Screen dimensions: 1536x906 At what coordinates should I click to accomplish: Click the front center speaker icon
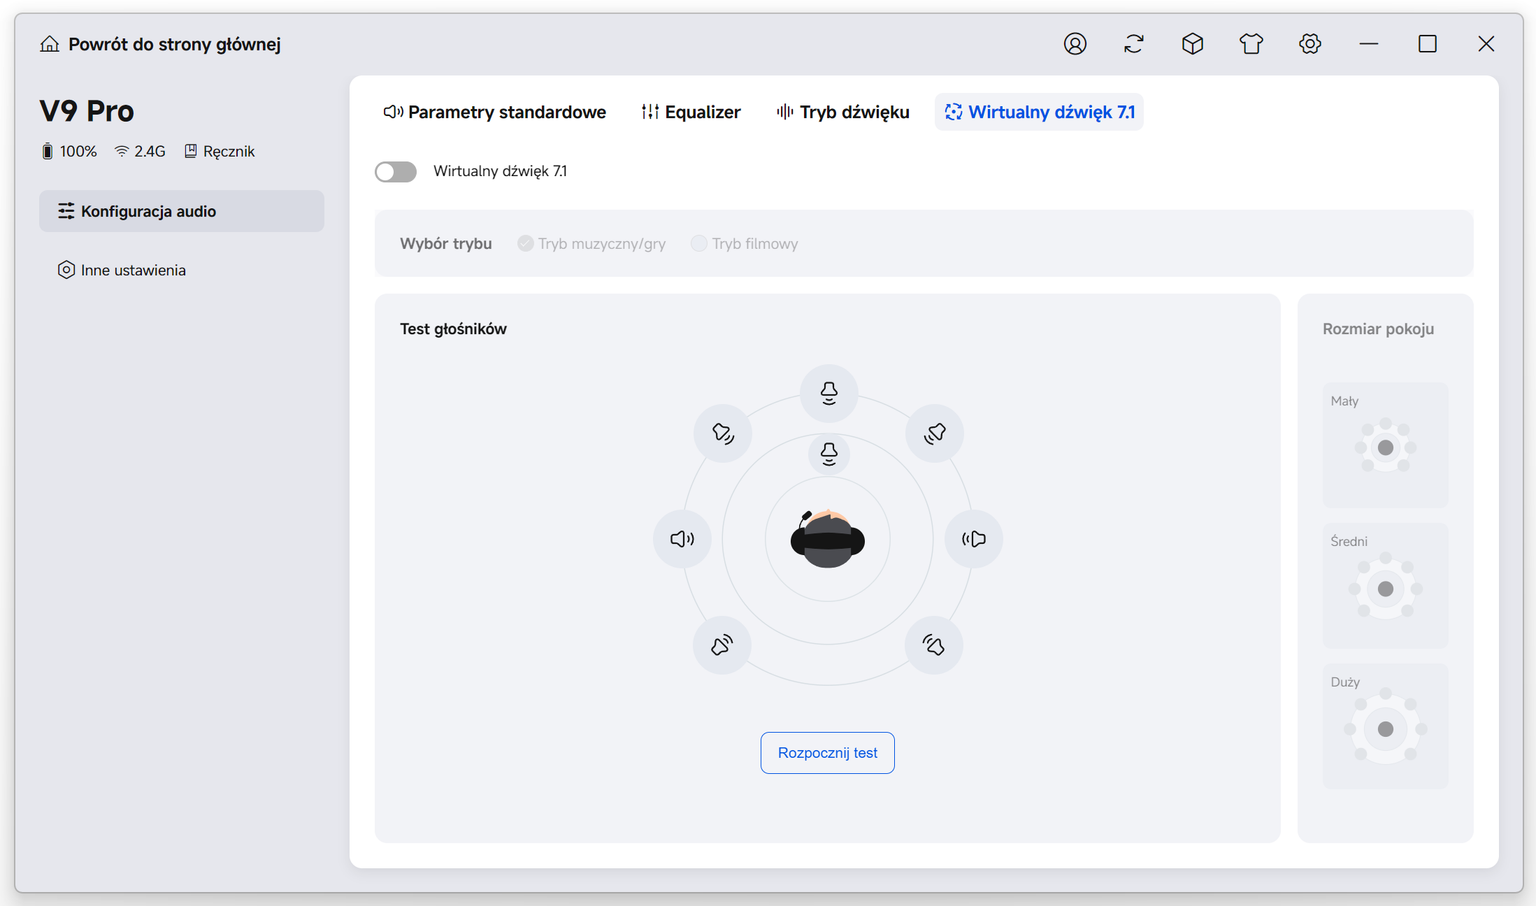pos(829,393)
